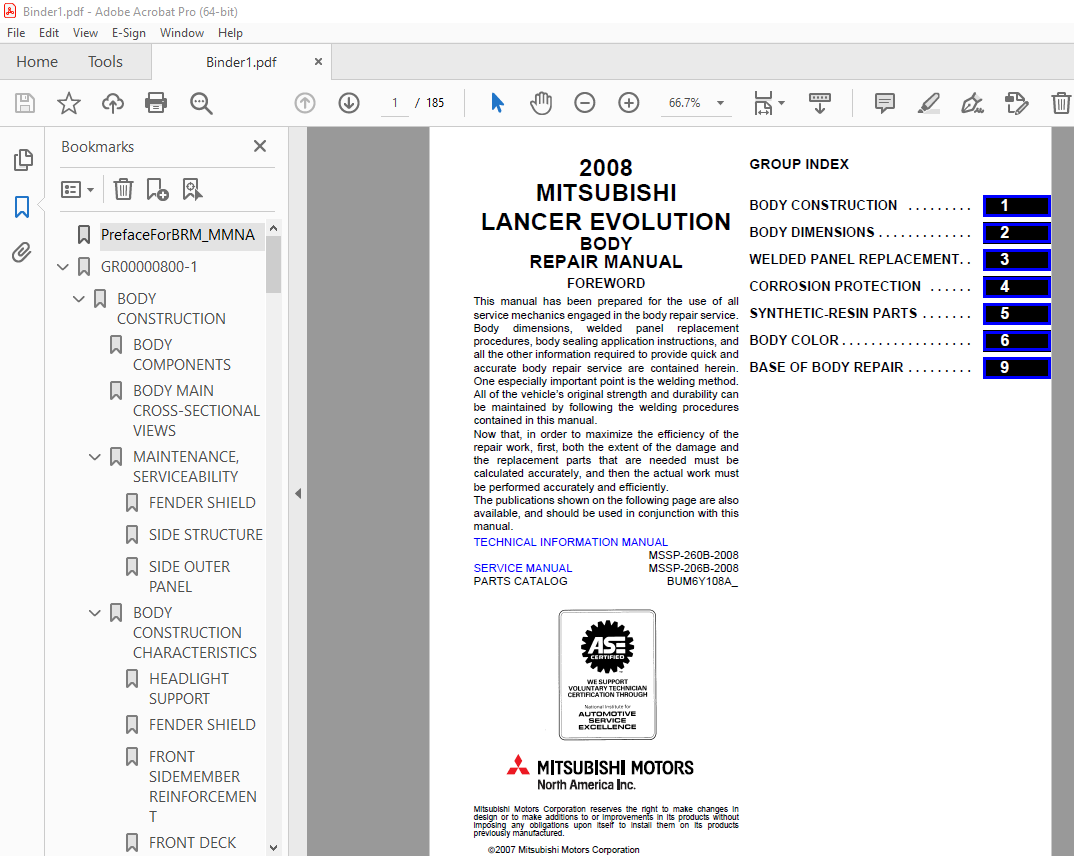
Task: Delete selected bookmark with trash icon
Action: coord(123,189)
